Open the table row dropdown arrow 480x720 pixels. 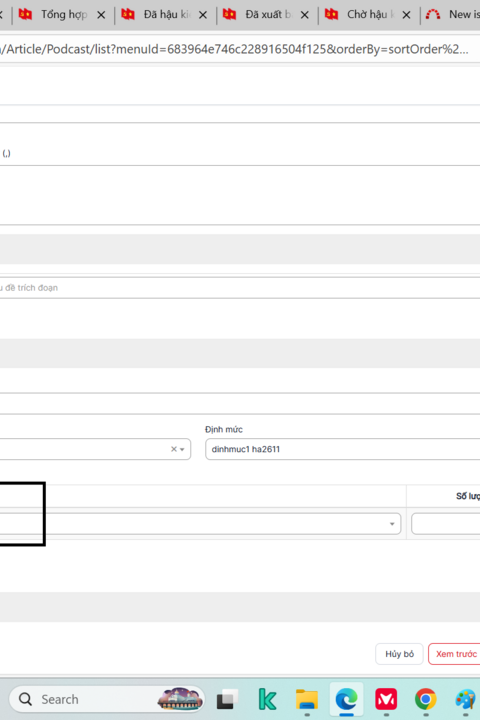(392, 524)
